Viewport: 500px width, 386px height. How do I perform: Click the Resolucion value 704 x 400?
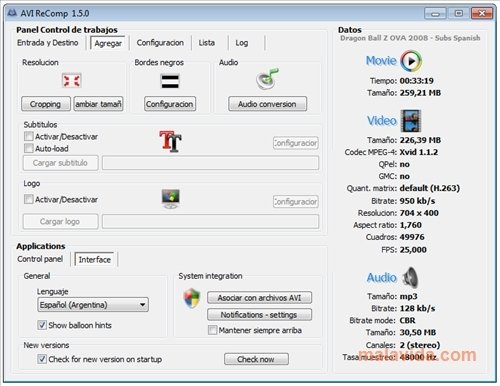pyautogui.click(x=419, y=213)
